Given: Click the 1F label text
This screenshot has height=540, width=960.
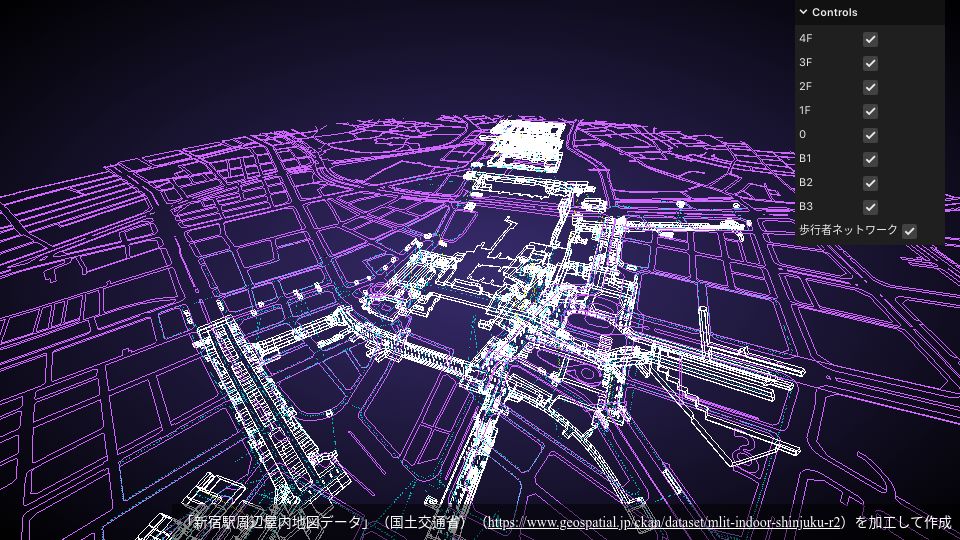Looking at the screenshot, I should (805, 110).
